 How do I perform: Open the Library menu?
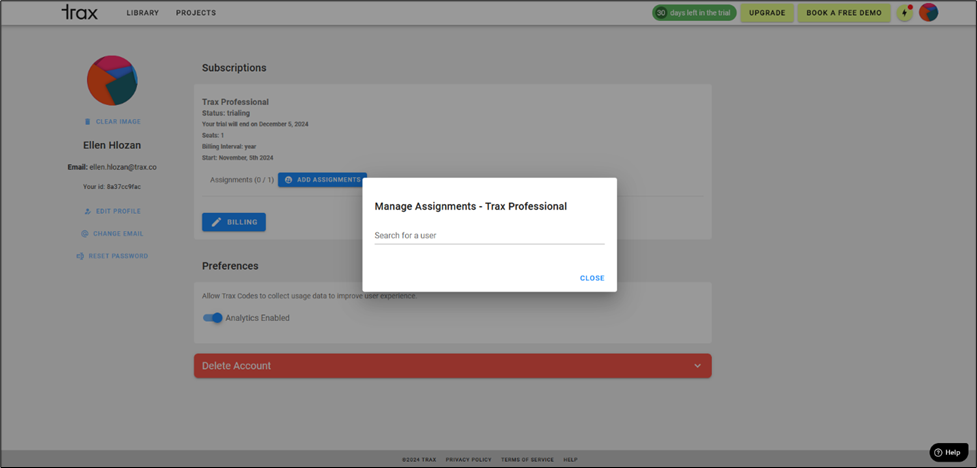143,12
